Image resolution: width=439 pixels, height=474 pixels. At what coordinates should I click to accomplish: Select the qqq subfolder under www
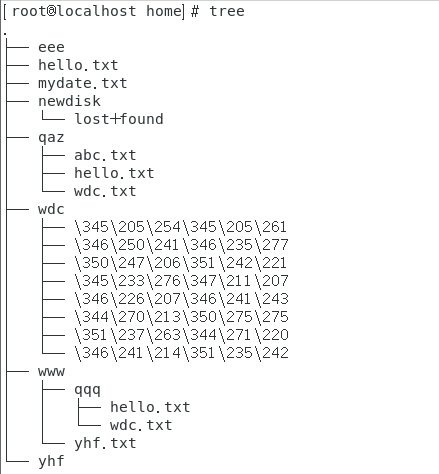(87, 390)
